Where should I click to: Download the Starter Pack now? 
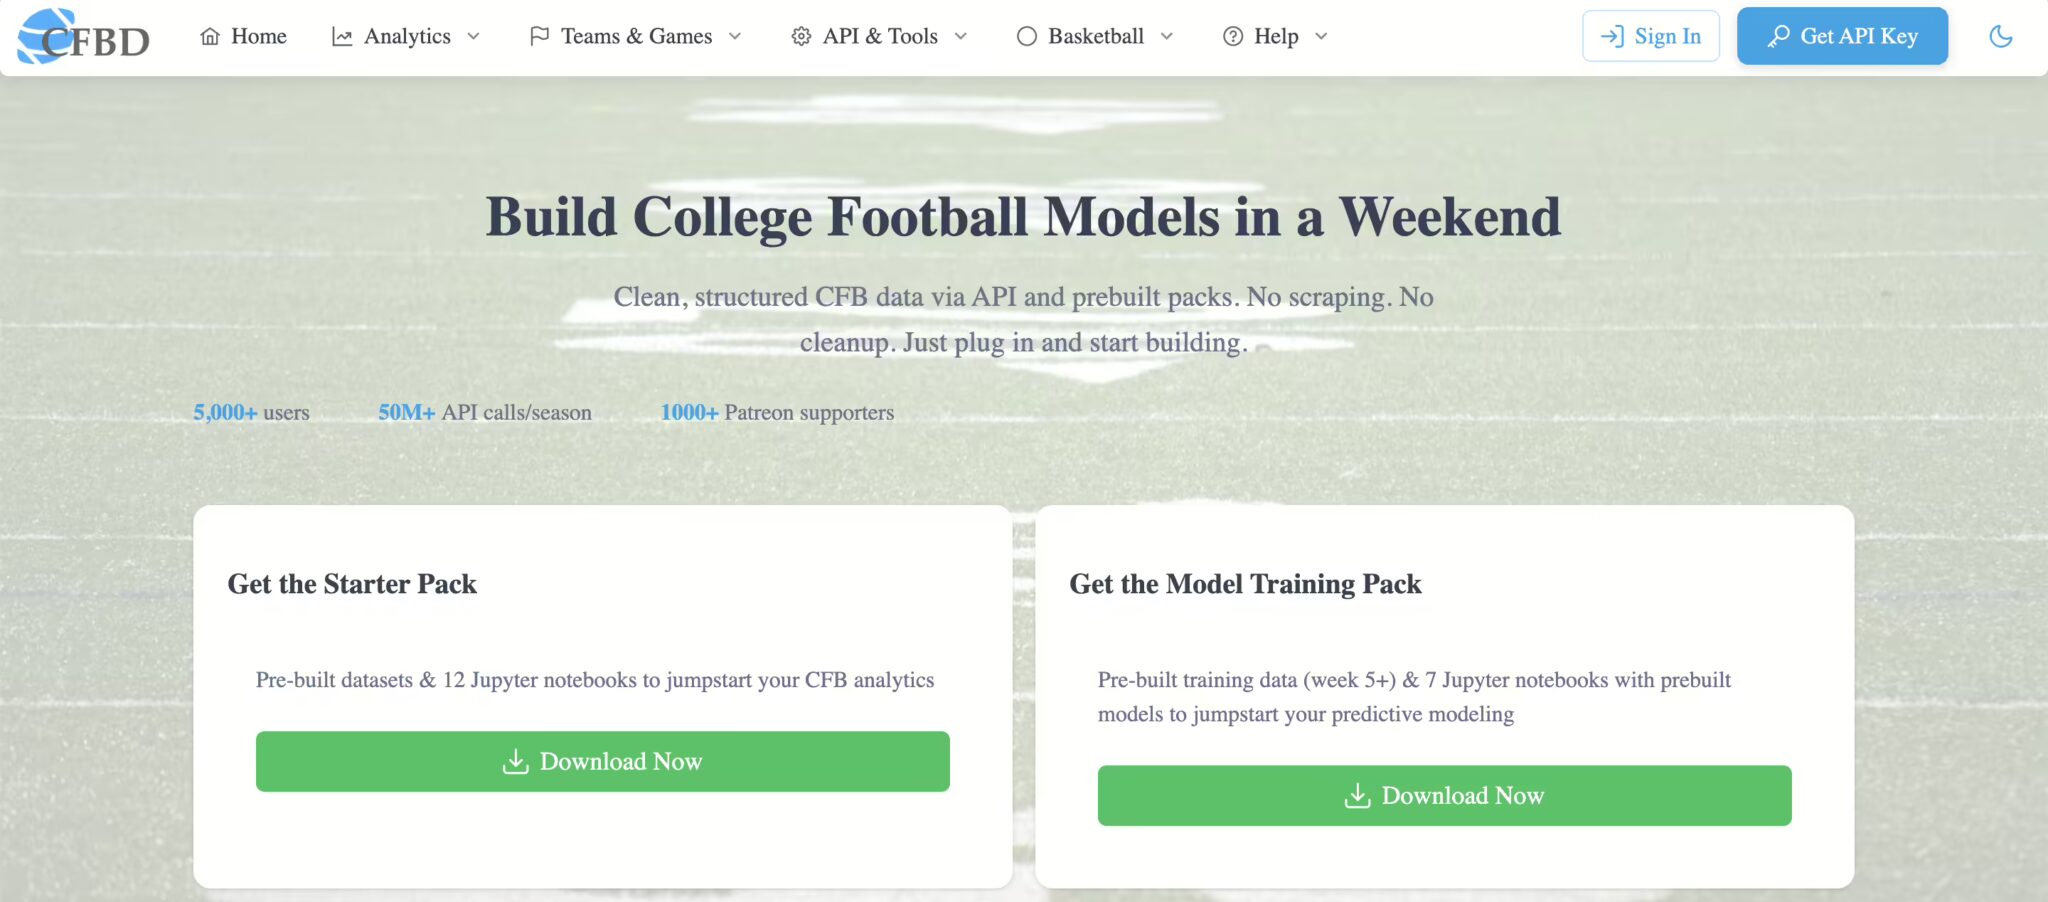(602, 761)
